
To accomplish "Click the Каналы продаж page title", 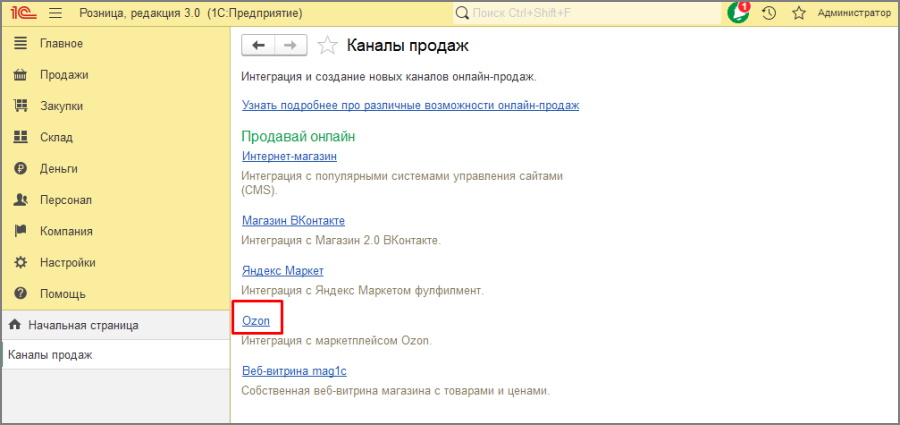I will tap(408, 46).
